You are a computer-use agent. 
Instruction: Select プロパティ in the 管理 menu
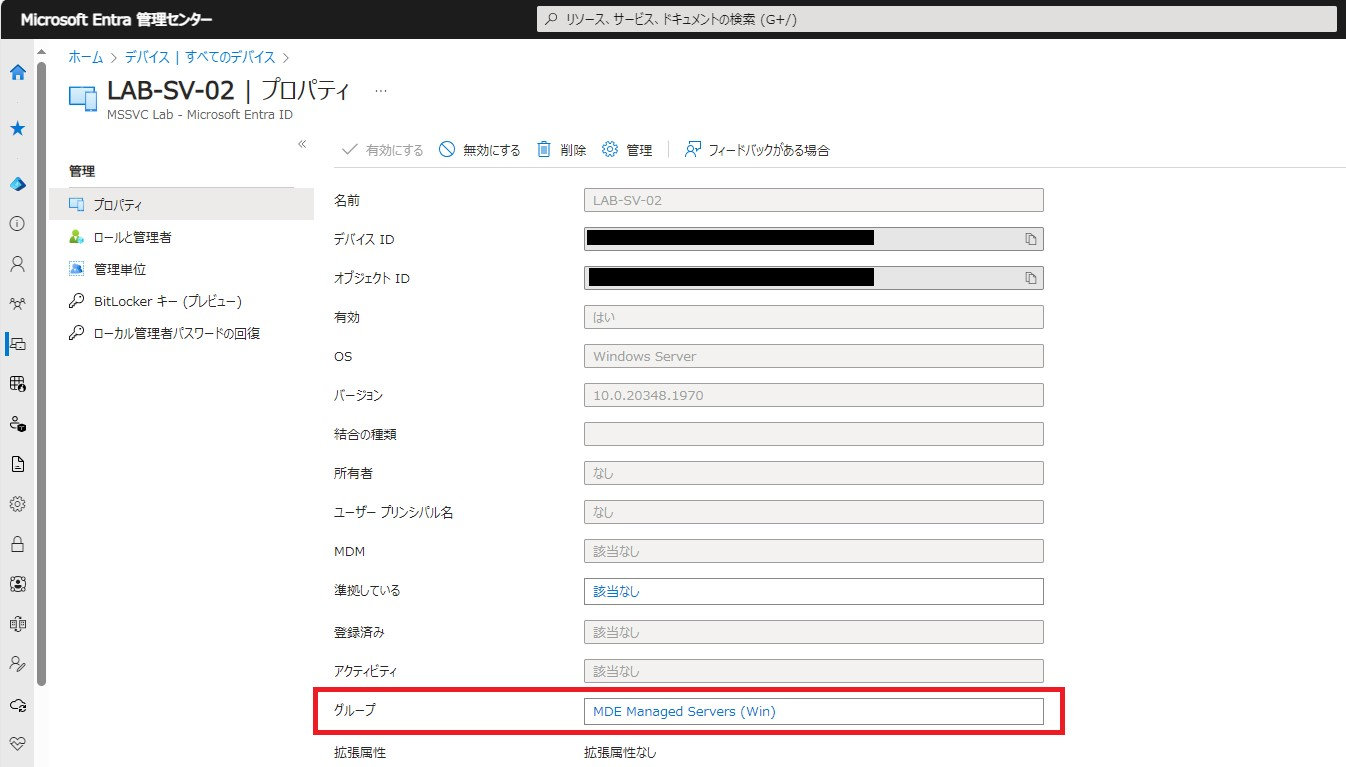click(181, 205)
